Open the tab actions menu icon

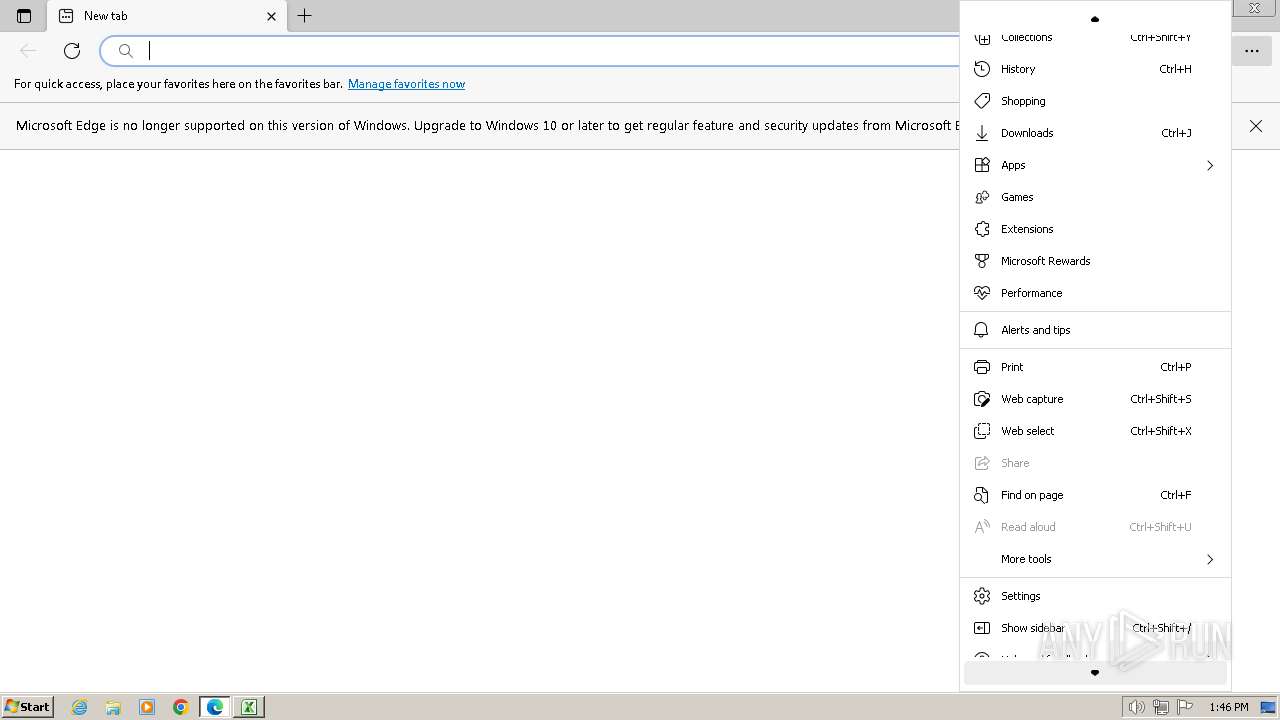click(x=24, y=16)
